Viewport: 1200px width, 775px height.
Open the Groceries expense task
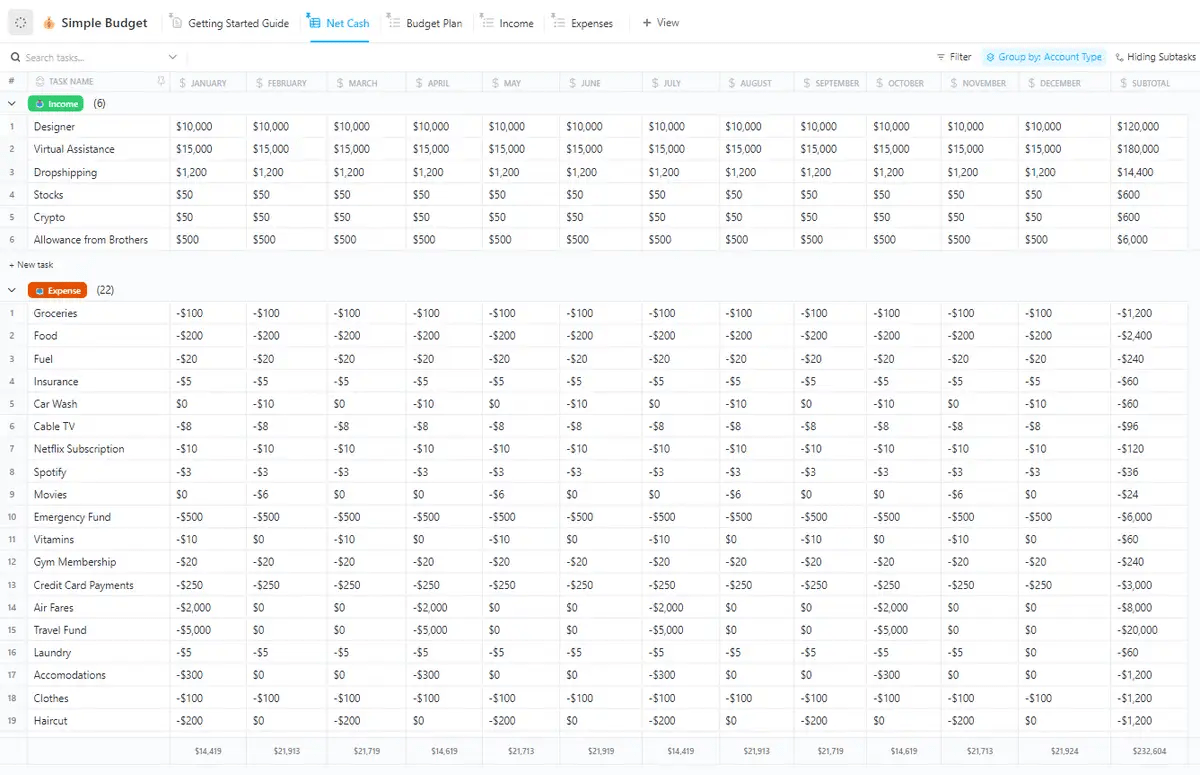point(55,313)
